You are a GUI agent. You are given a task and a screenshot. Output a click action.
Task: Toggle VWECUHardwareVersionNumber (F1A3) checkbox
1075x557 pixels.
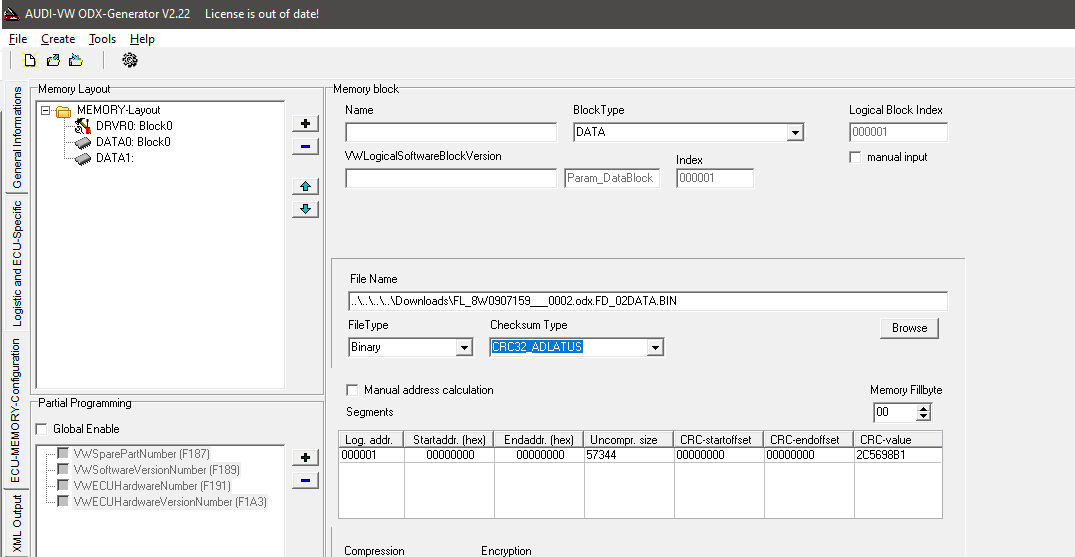point(62,501)
